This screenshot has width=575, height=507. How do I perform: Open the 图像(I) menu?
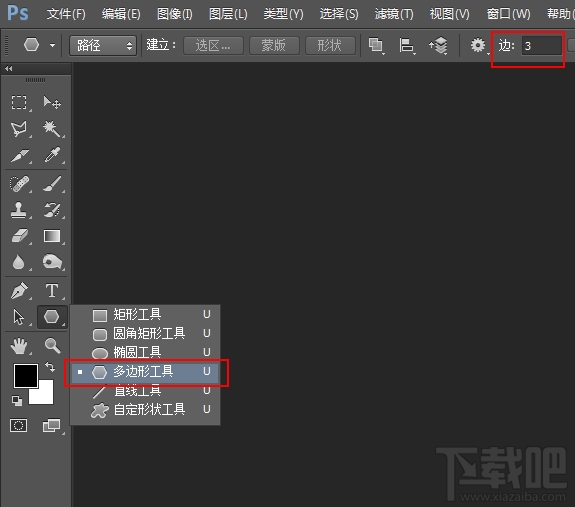coord(175,14)
